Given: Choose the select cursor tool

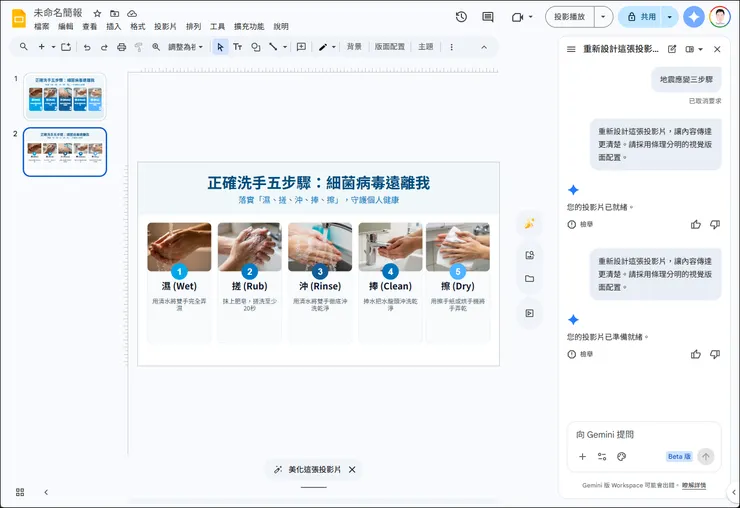Looking at the screenshot, I should click(x=220, y=47).
